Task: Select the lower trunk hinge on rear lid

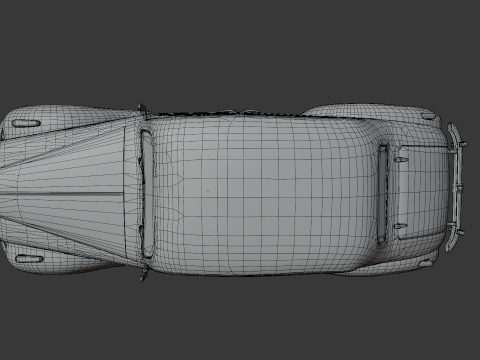Action: 400,226
